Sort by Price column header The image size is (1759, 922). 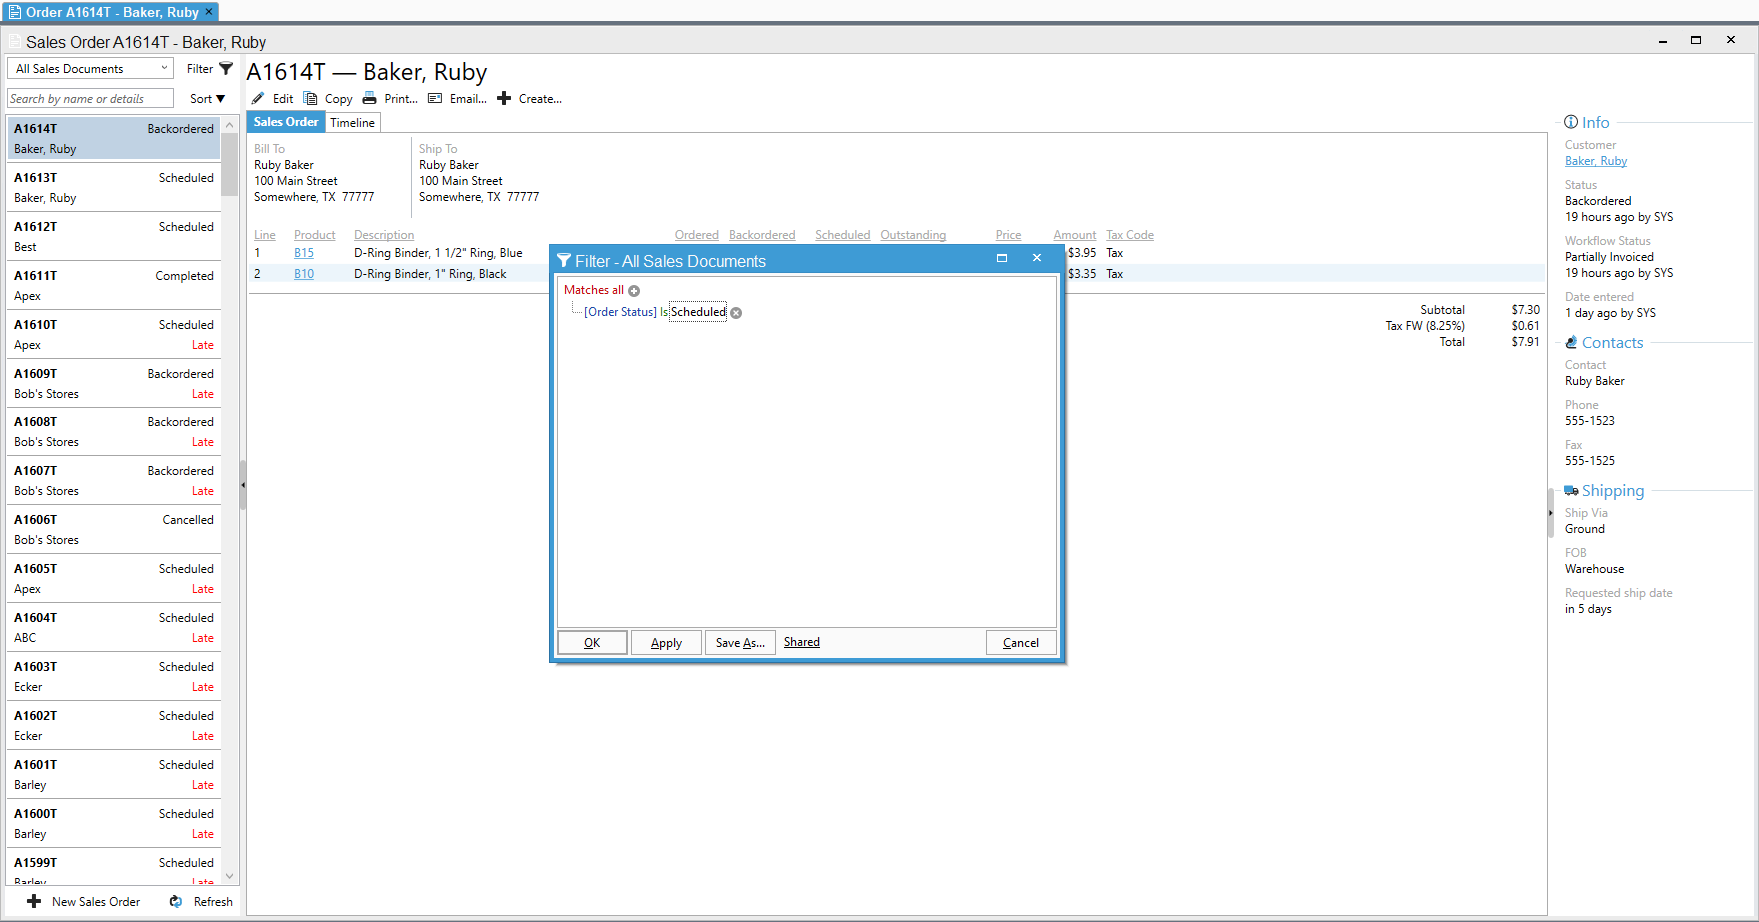(x=1008, y=235)
